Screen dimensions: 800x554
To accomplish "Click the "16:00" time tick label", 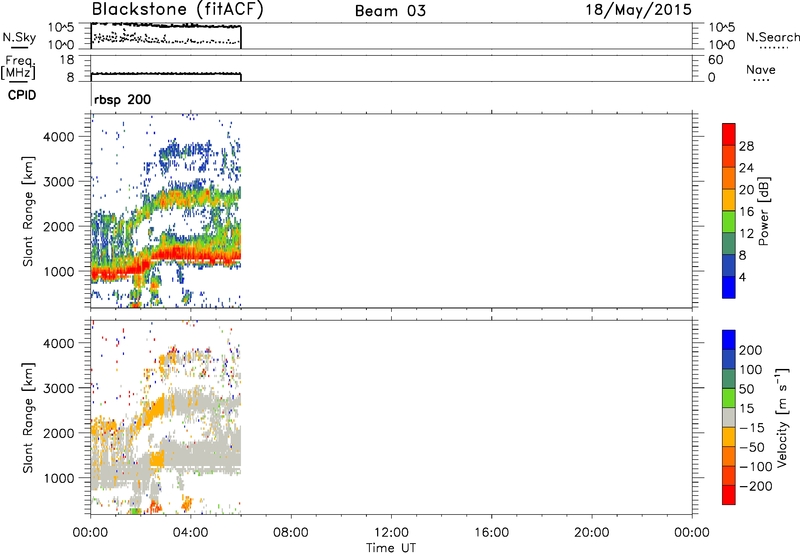I will (x=491, y=533).
